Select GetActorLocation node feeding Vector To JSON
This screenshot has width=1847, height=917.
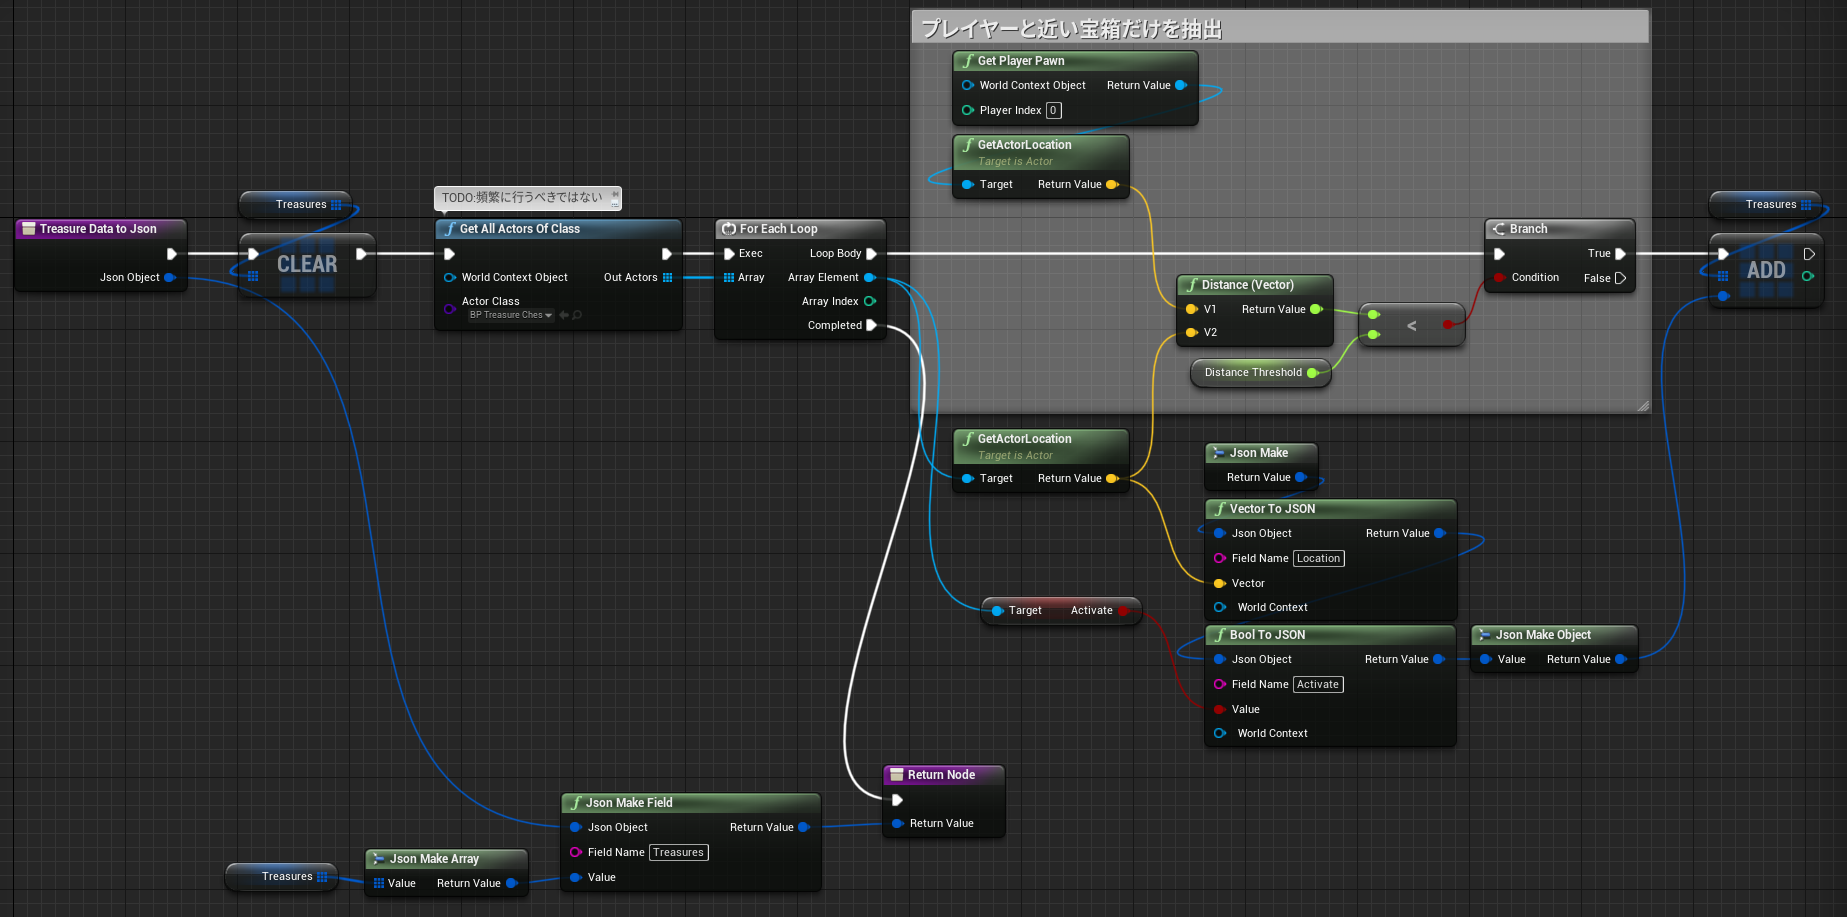click(1041, 461)
